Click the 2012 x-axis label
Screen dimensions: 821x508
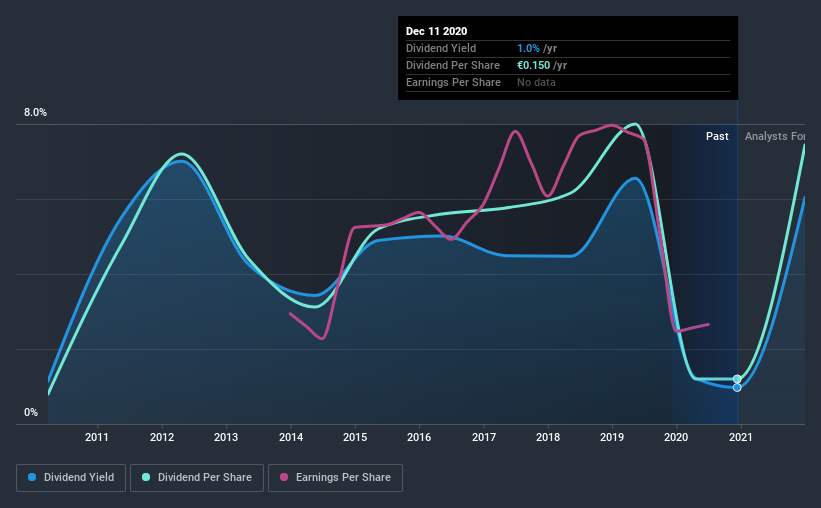pyautogui.click(x=162, y=437)
